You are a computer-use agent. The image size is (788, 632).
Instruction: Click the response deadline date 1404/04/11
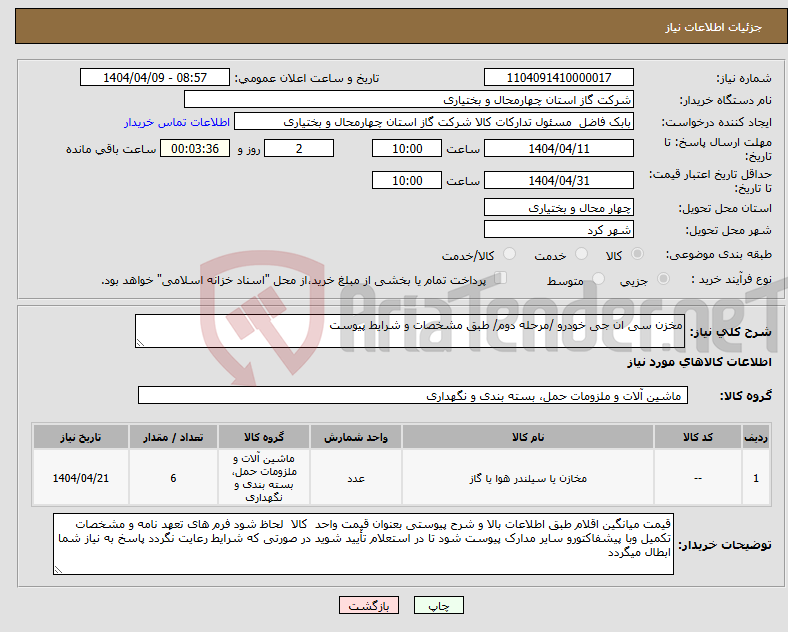[558, 149]
